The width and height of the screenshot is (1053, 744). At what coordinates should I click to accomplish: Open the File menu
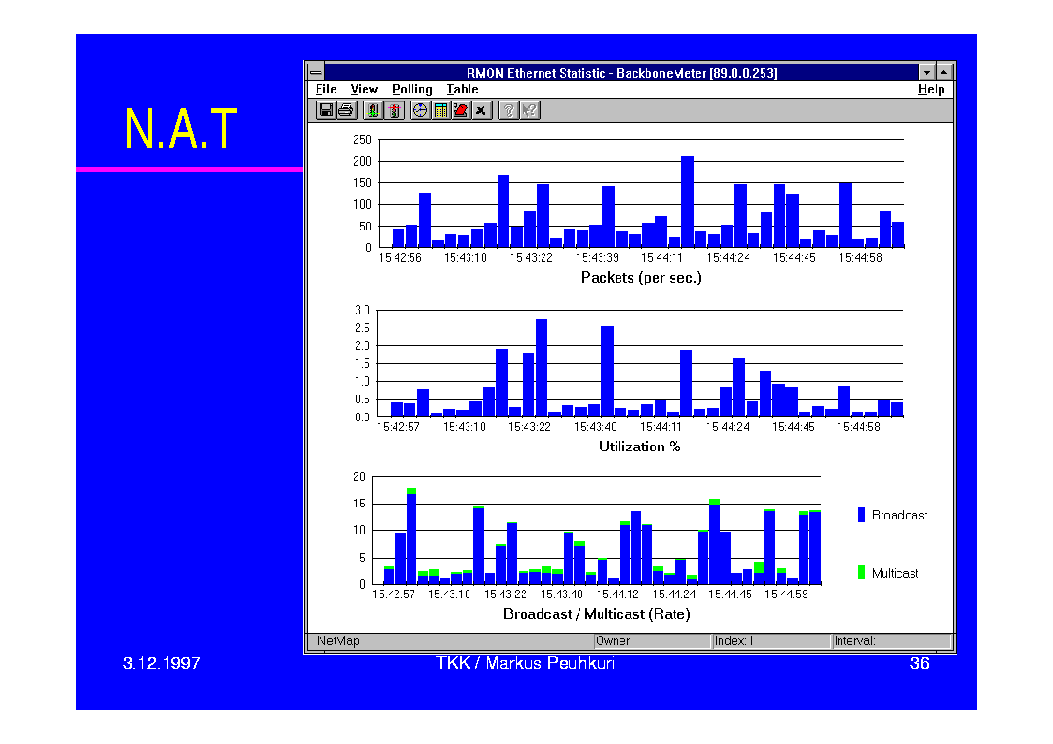coord(326,90)
